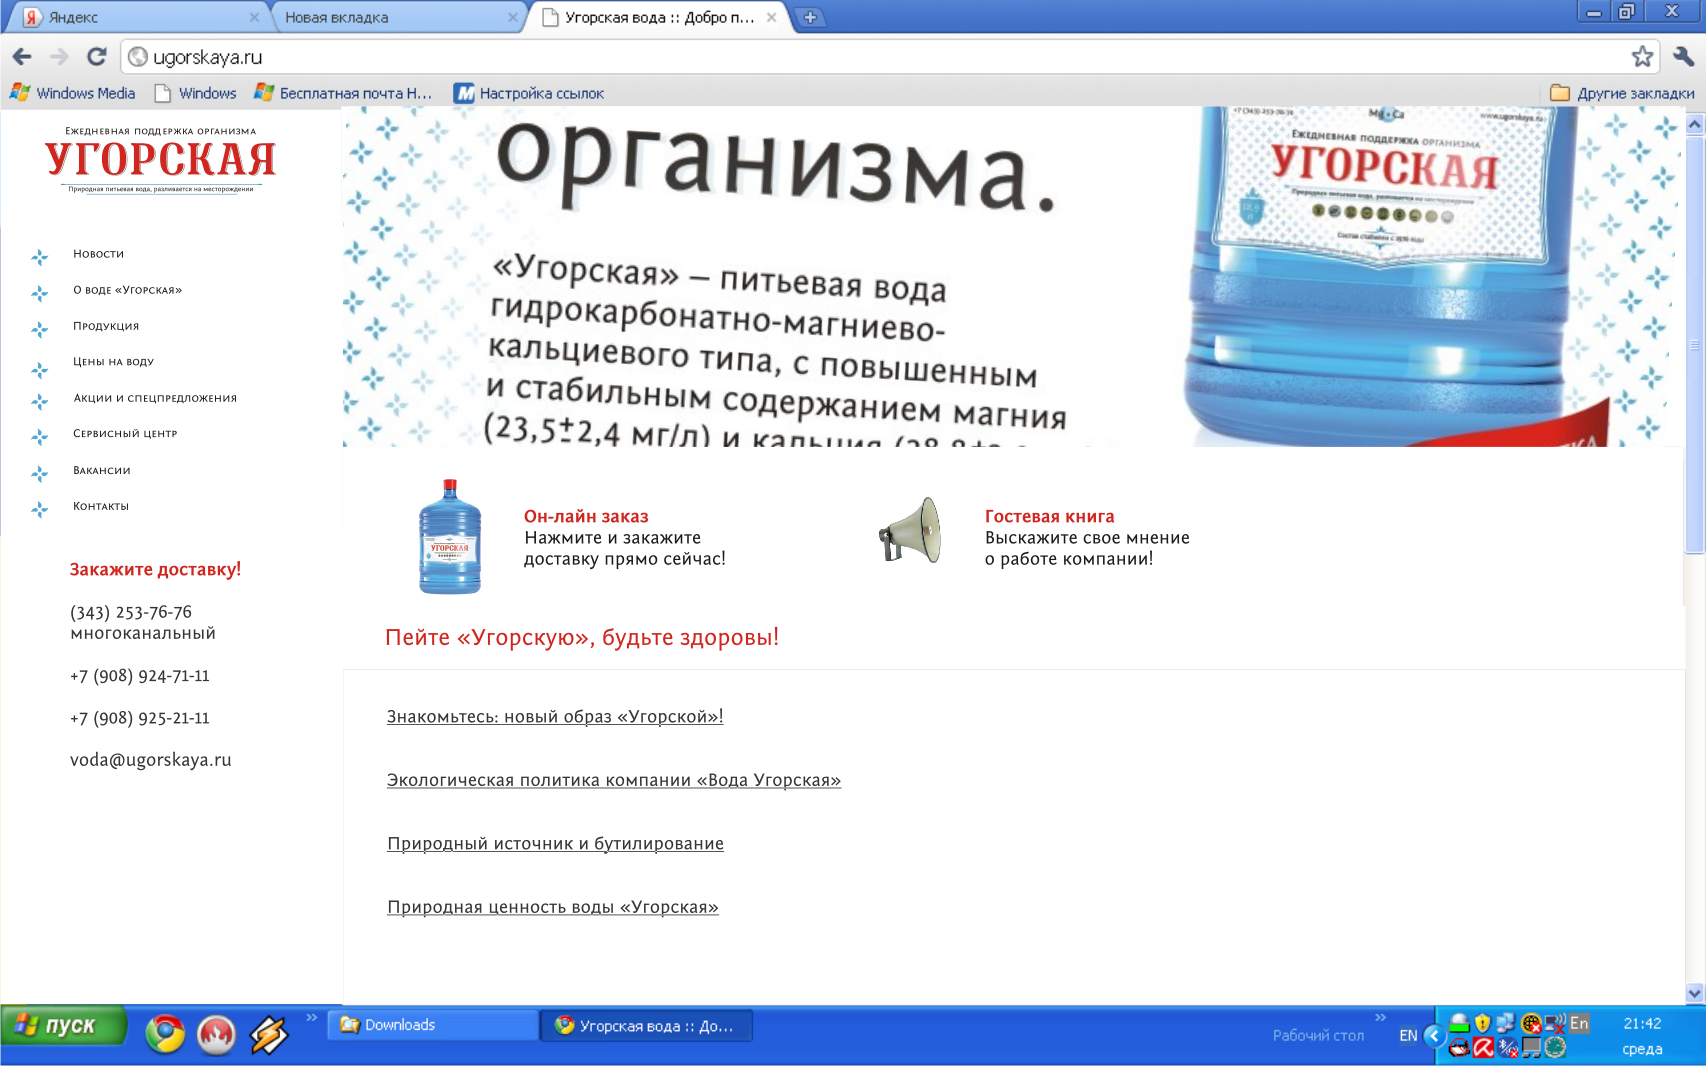Launch Chrome from the quick launch bar

(165, 1034)
